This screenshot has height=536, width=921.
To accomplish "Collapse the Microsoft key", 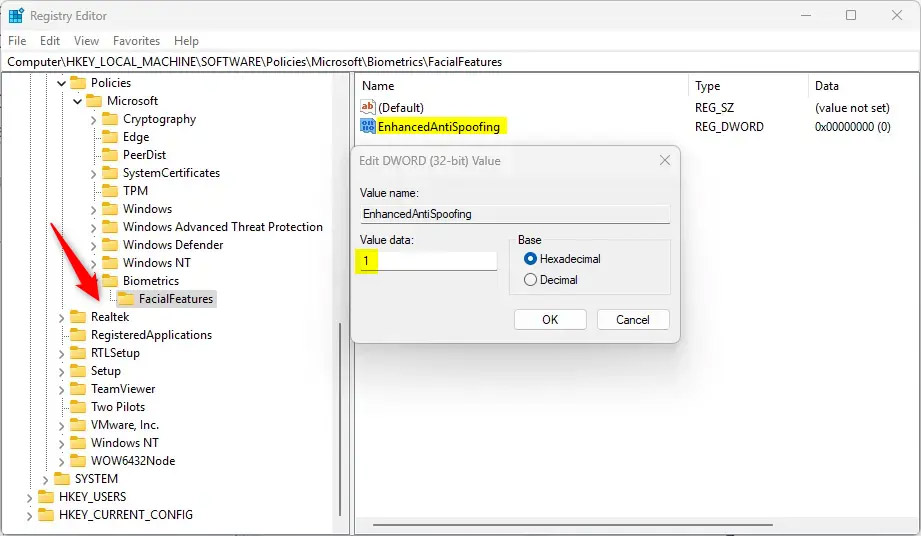I will point(77,102).
